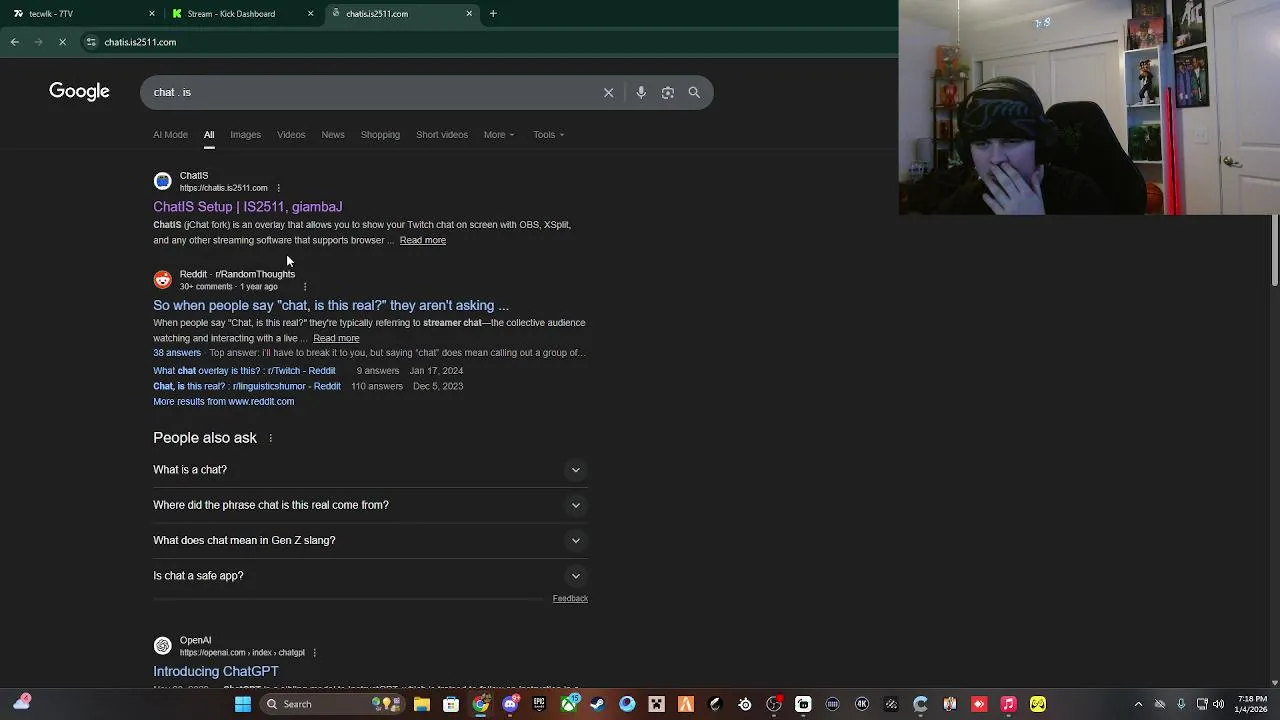Open Steam from the taskbar
The width and height of the screenshot is (1280, 720).
(598, 704)
